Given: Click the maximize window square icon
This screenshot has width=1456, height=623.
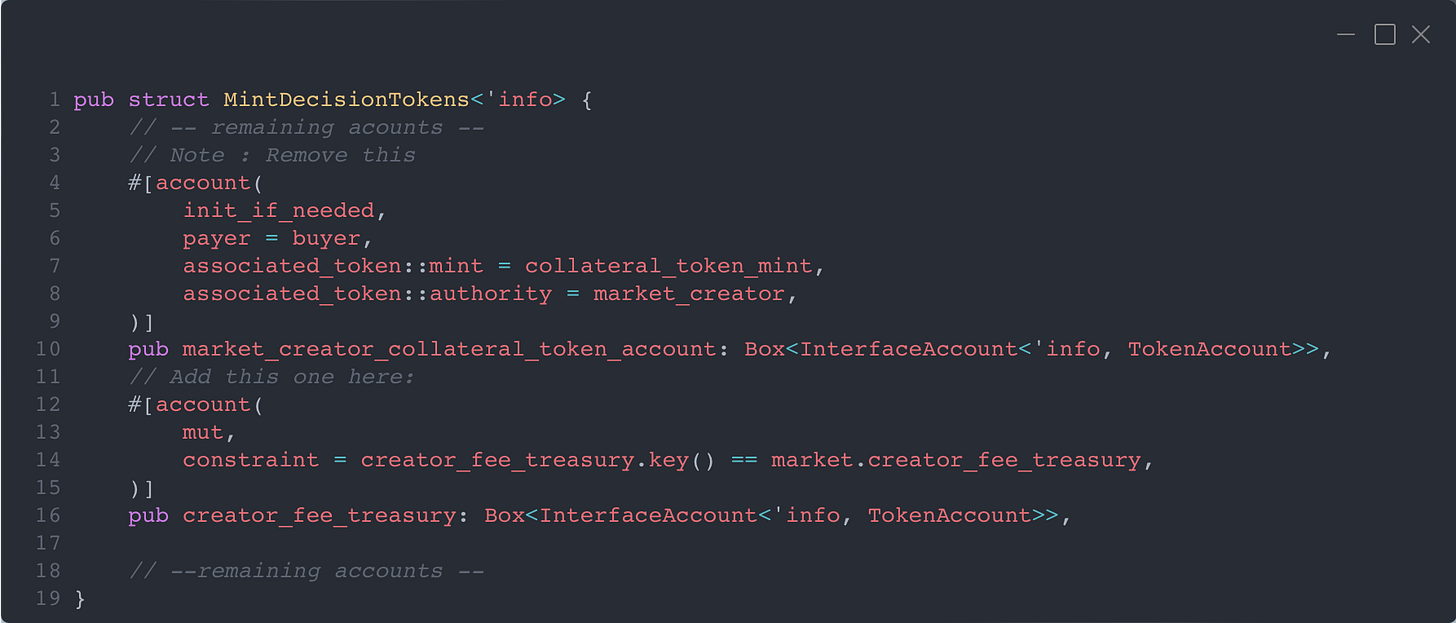Looking at the screenshot, I should coord(1385,35).
